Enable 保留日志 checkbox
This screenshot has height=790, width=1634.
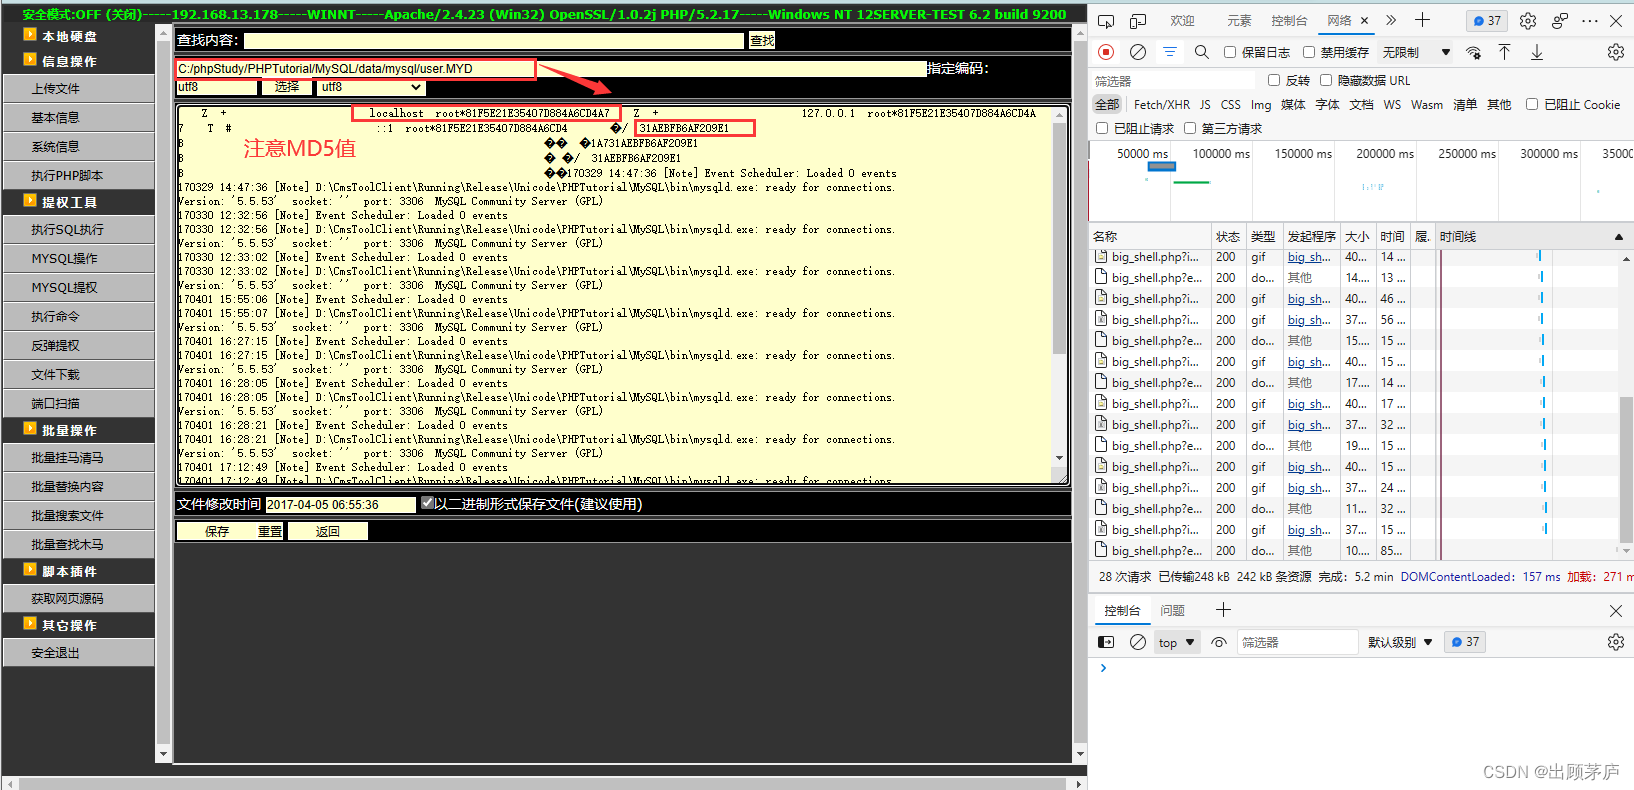pos(1230,52)
